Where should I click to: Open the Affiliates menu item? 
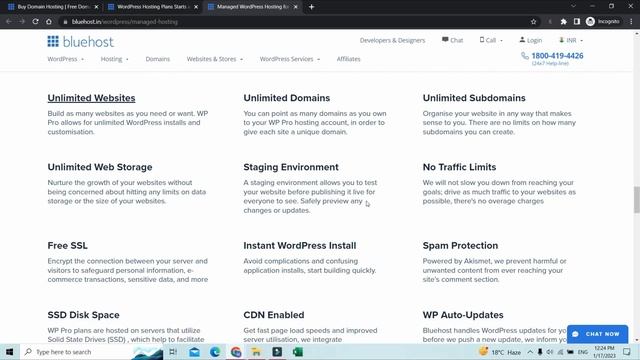[349, 59]
